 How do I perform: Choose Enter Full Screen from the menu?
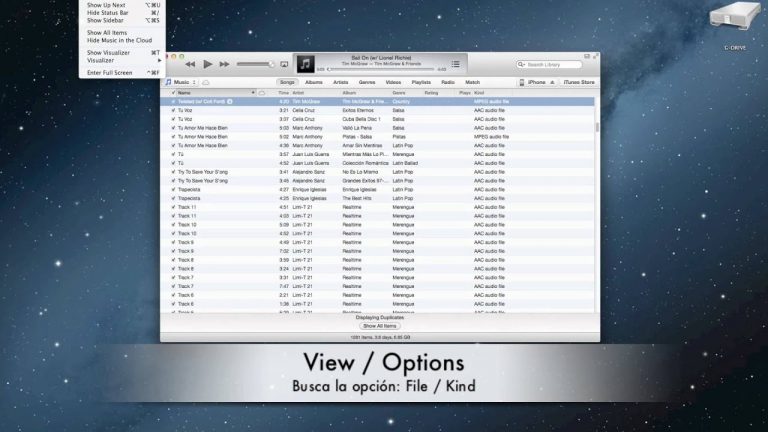click(x=109, y=72)
